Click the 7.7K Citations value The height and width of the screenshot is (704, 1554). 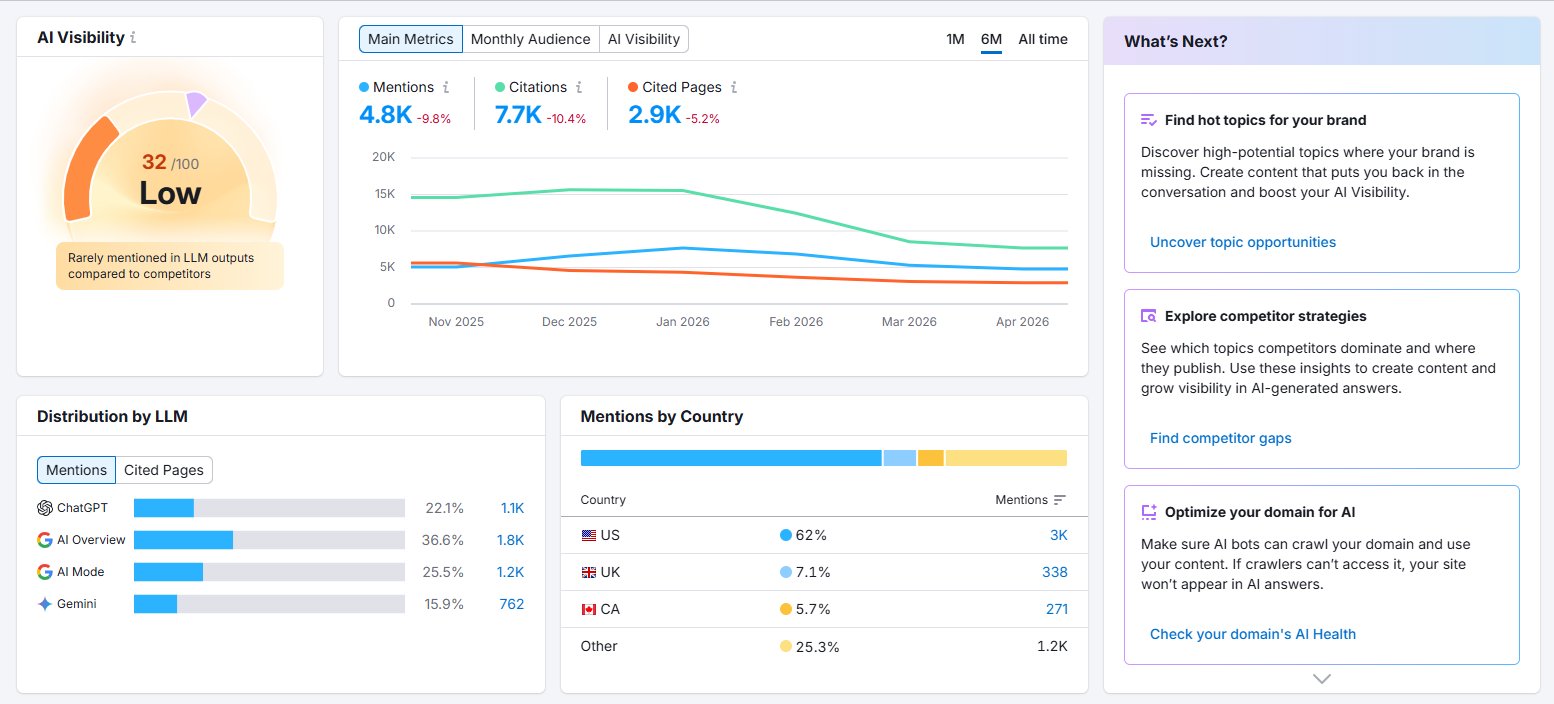click(518, 115)
